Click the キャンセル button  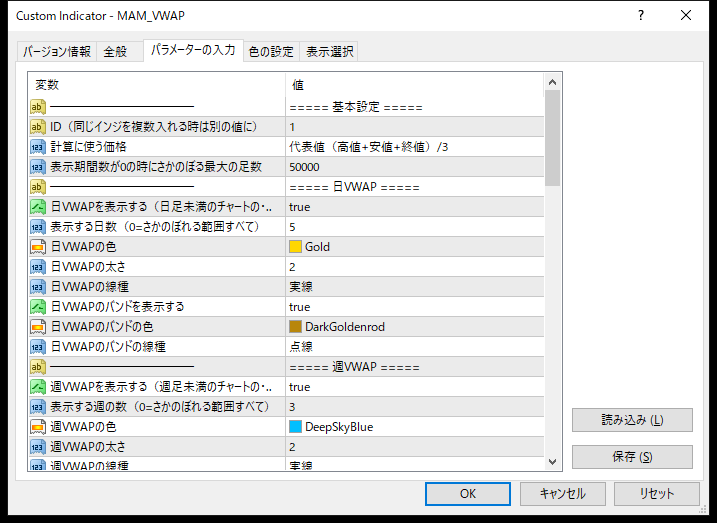(562, 494)
